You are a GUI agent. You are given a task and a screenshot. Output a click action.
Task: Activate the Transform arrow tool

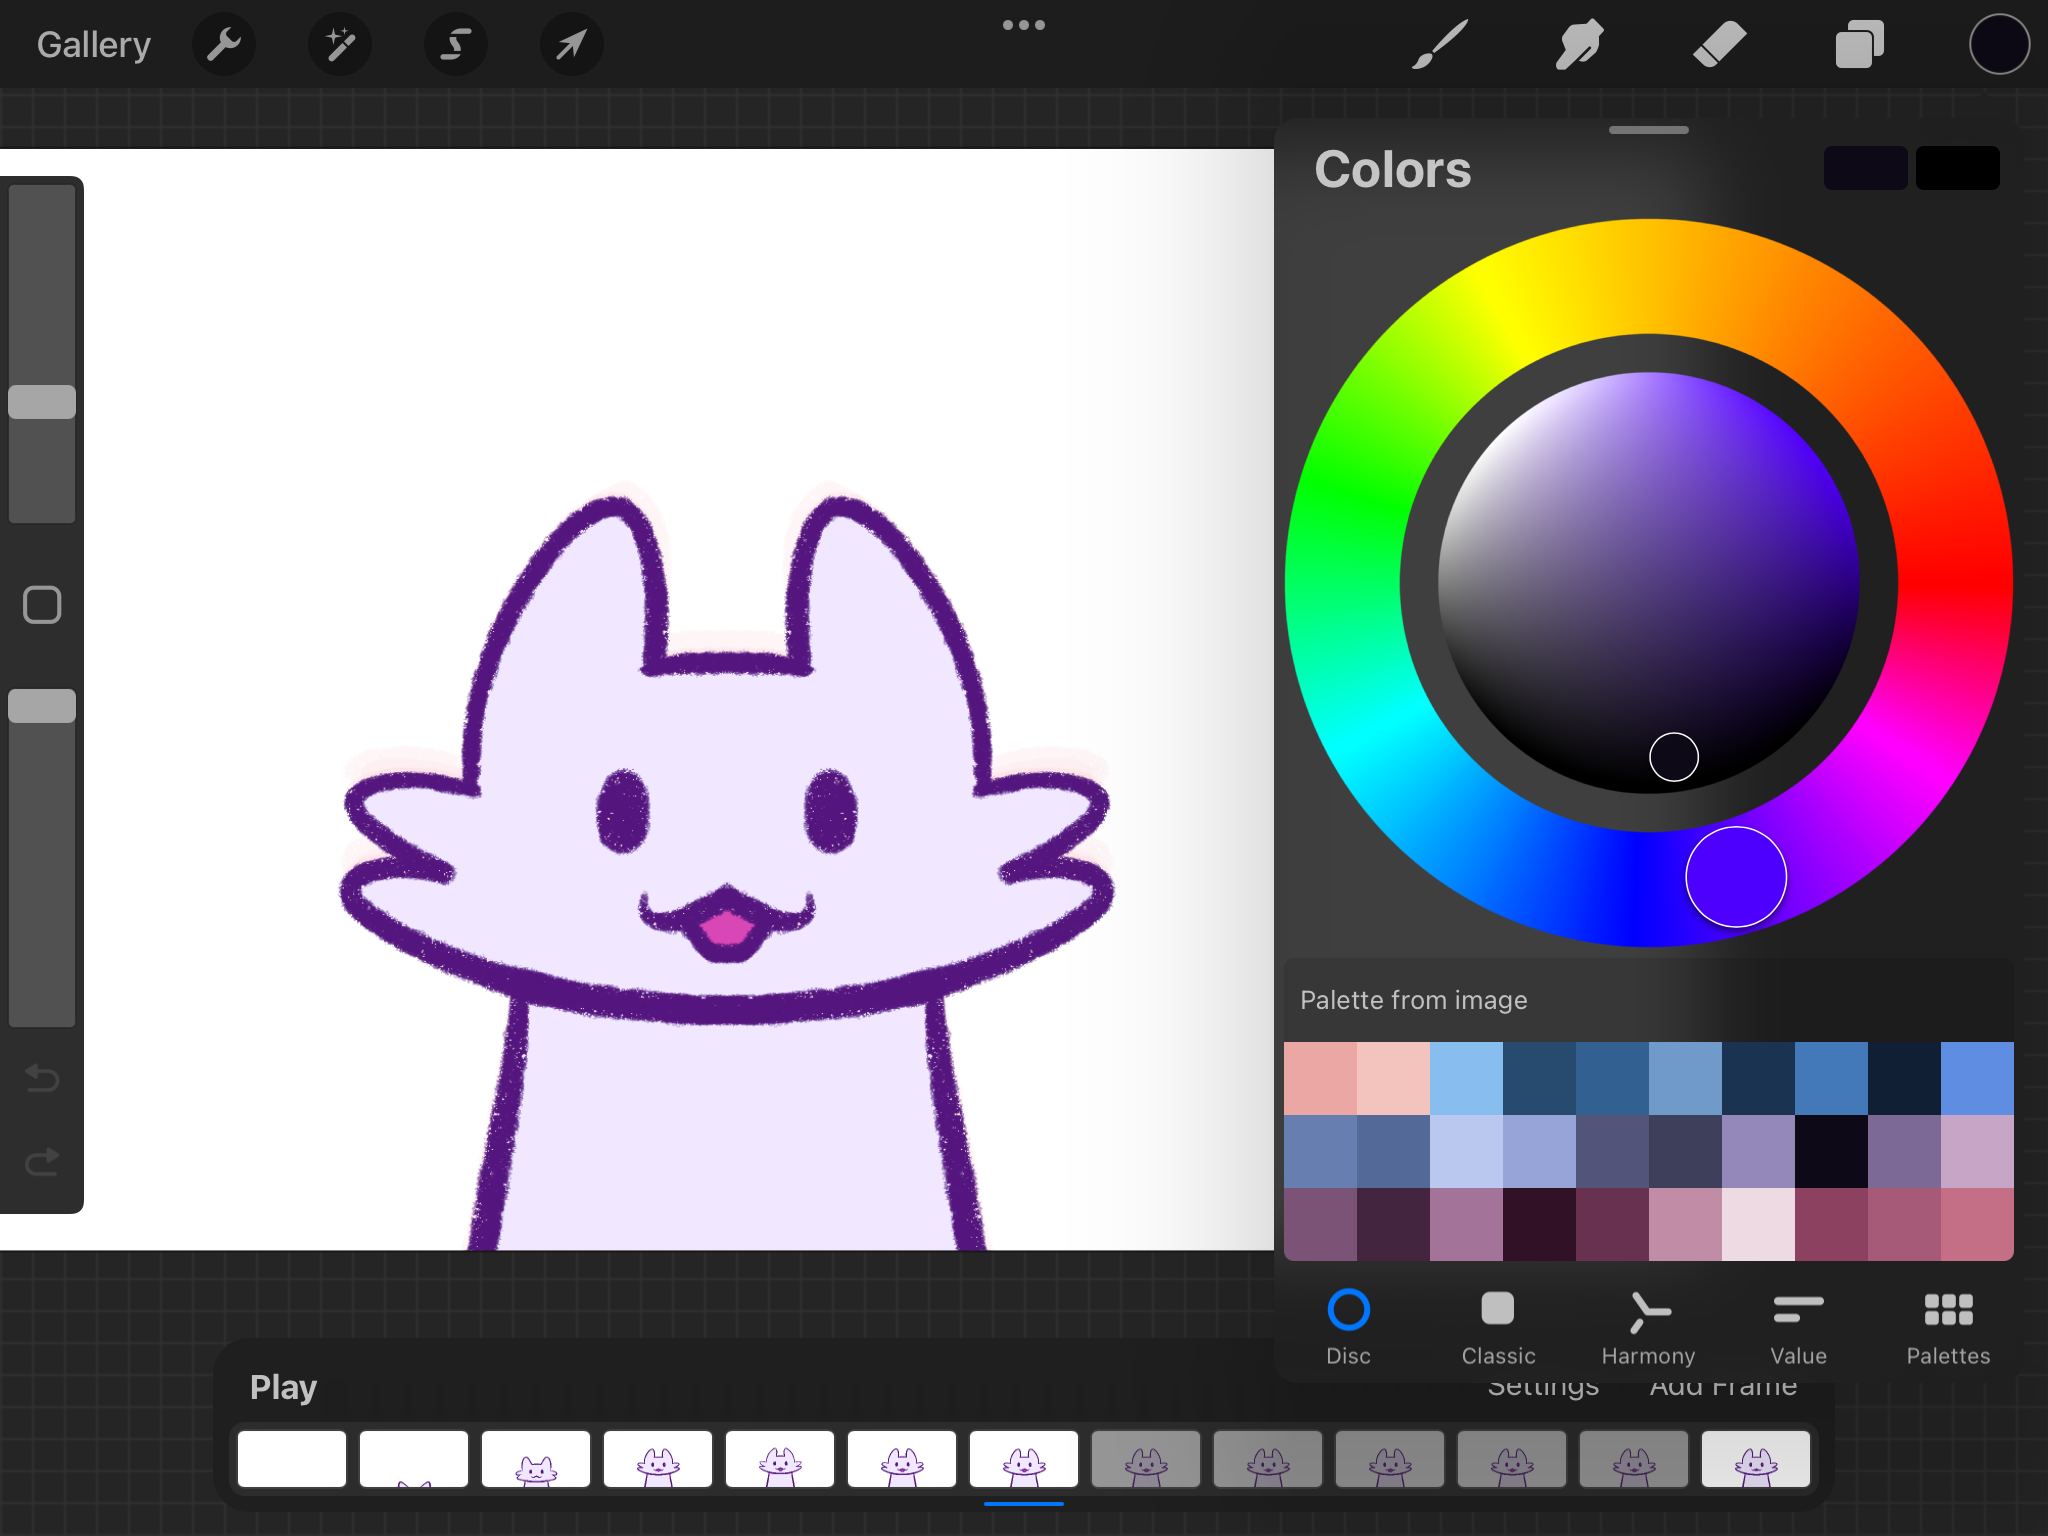571,44
